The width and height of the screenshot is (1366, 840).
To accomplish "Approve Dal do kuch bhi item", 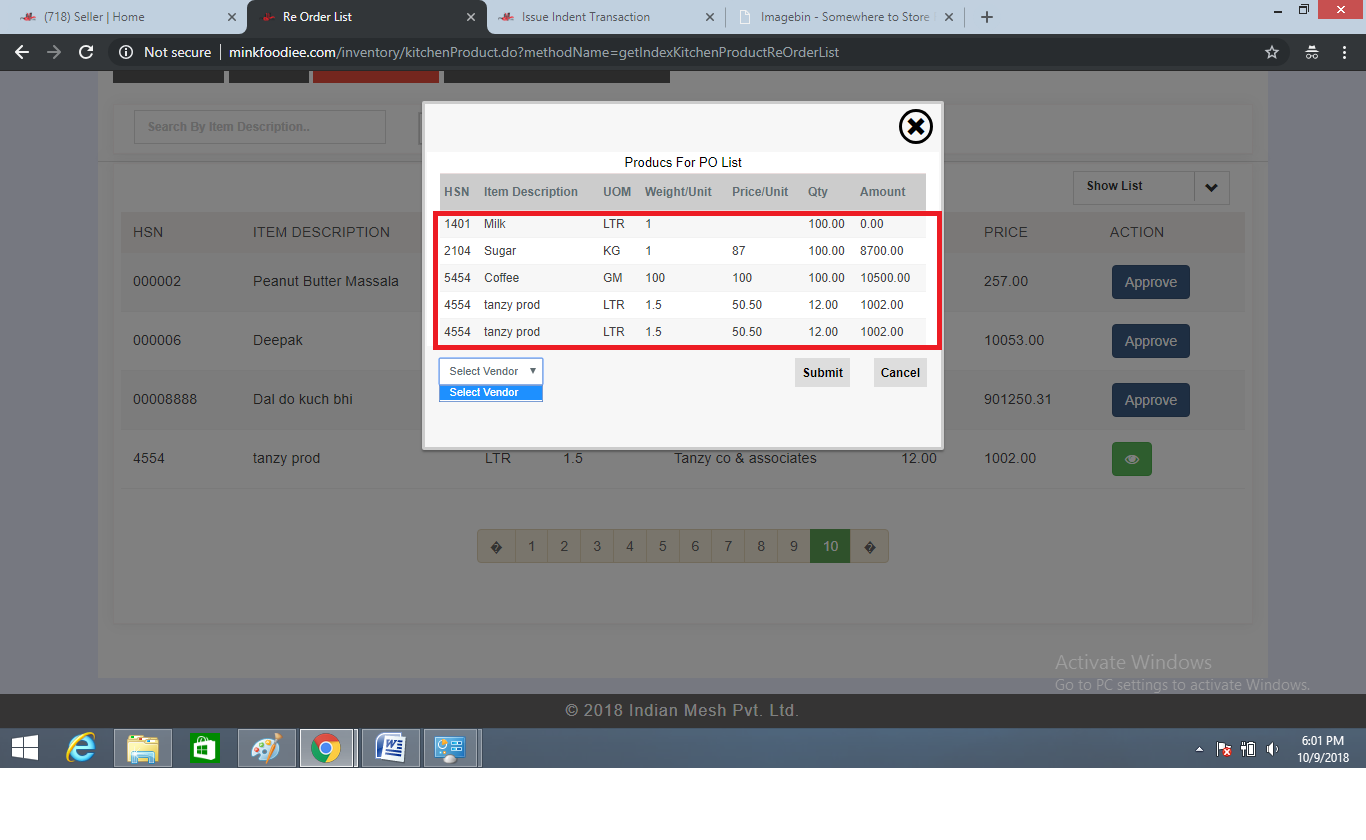I will (1150, 400).
